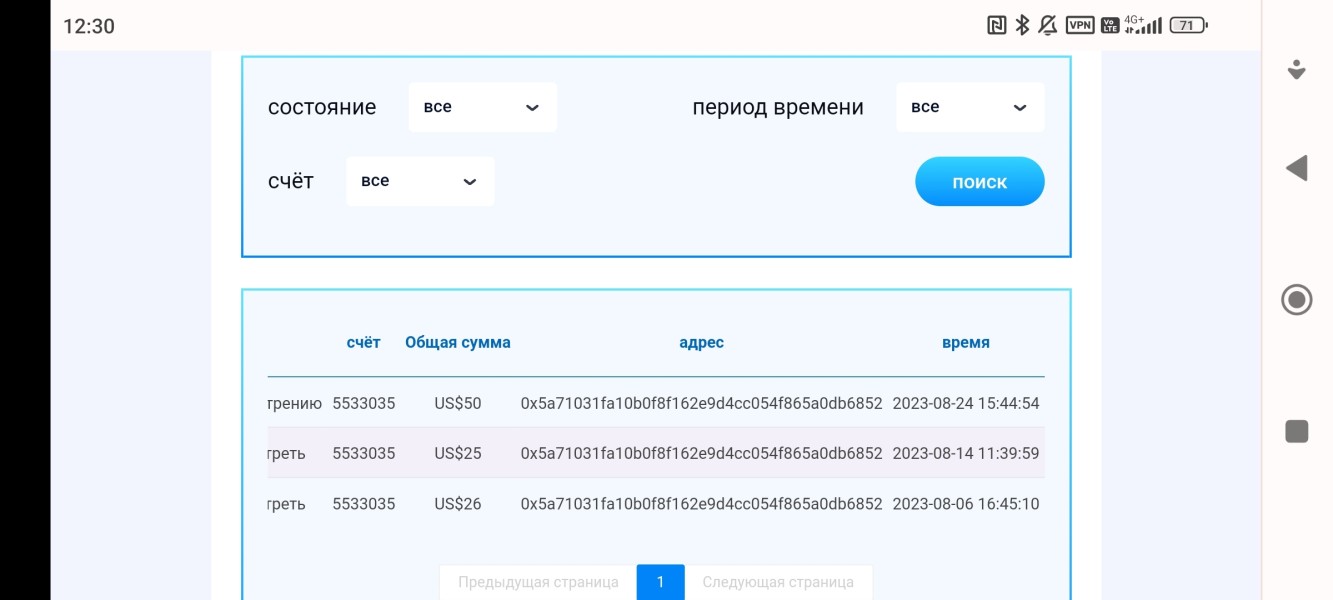The width and height of the screenshot is (1333, 600).
Task: Click the грению status in the first row
Action: coord(295,405)
